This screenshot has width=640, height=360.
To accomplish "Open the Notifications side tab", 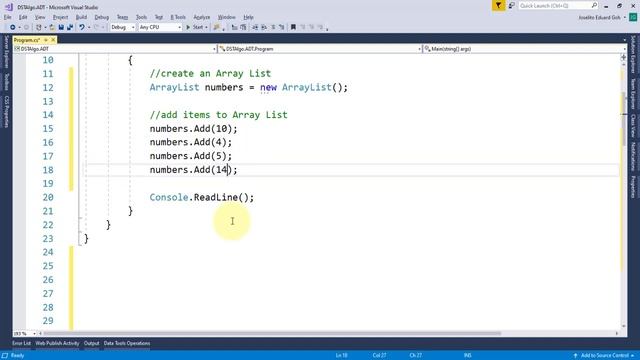I will tap(633, 157).
